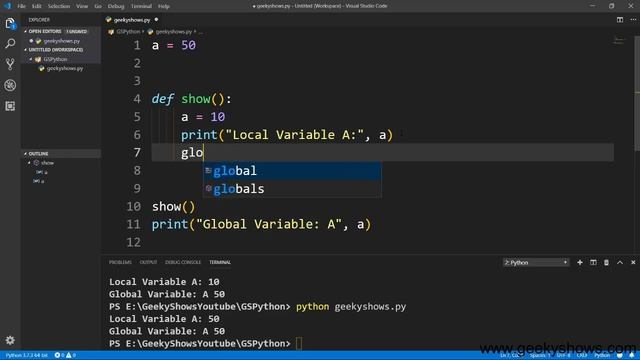Image resolution: width=640 pixels, height=360 pixels.
Task: Click the 'def show():' line
Action: pyautogui.click(x=191, y=99)
